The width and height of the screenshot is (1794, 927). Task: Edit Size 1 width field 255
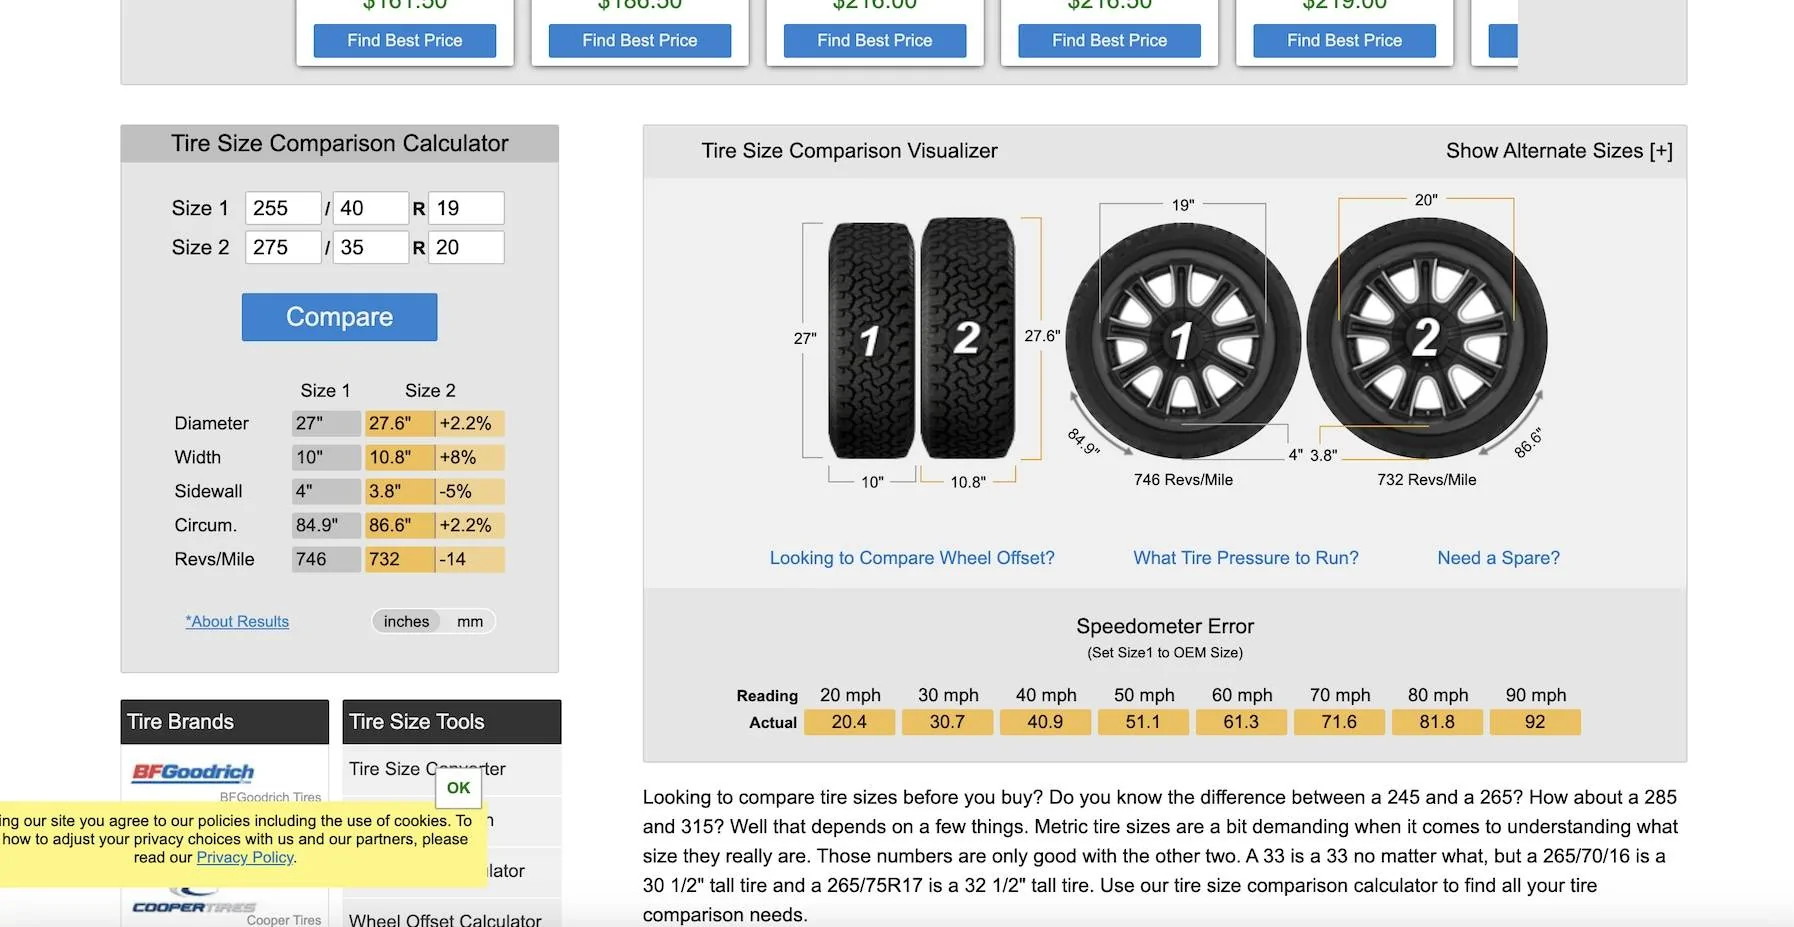(x=283, y=208)
